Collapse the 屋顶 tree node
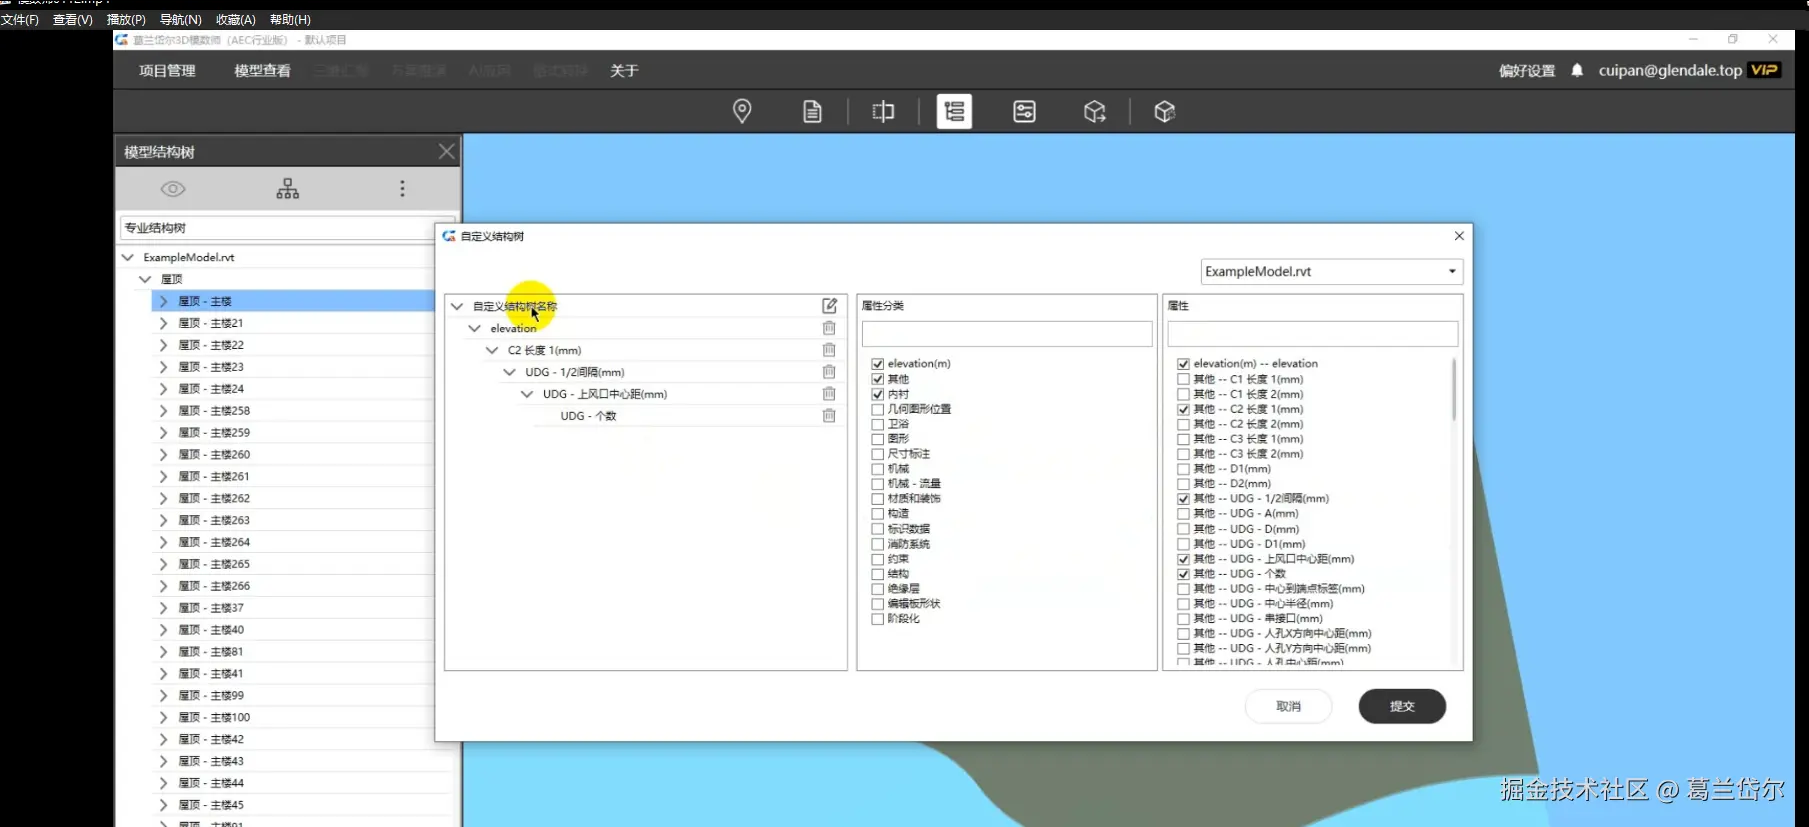The width and height of the screenshot is (1809, 827). tap(145, 279)
